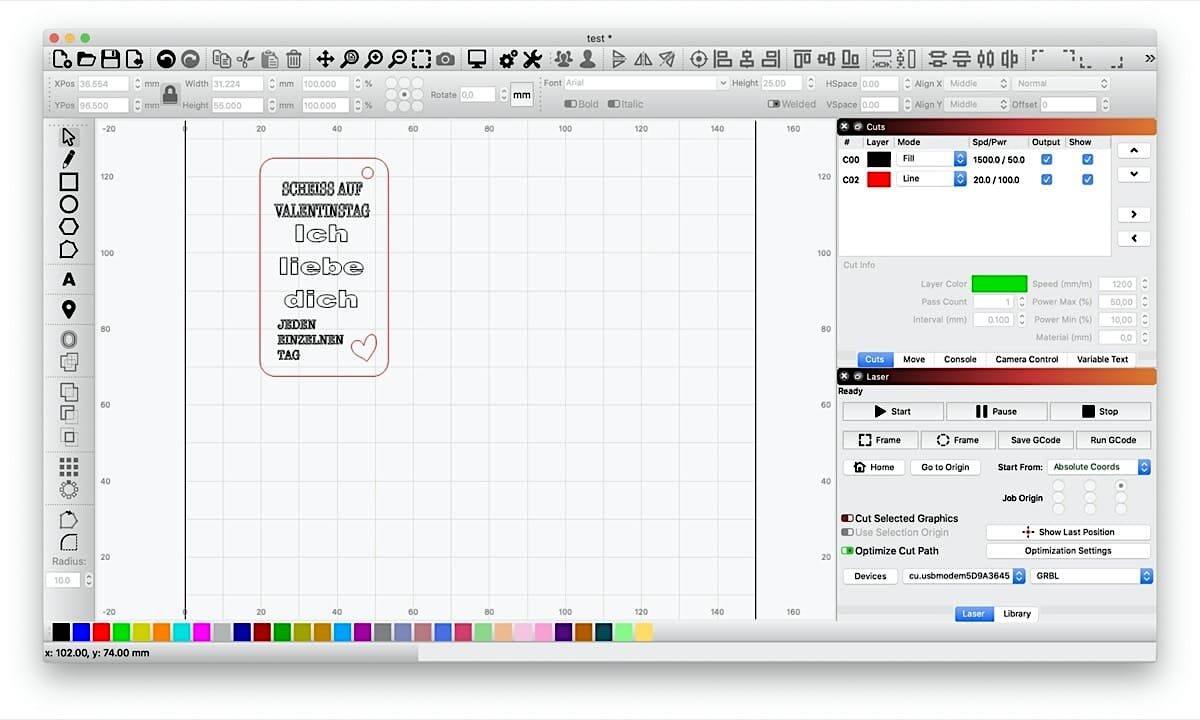This screenshot has height=720, width=1200.
Task: Switch to the Library tab
Action: click(x=1016, y=614)
